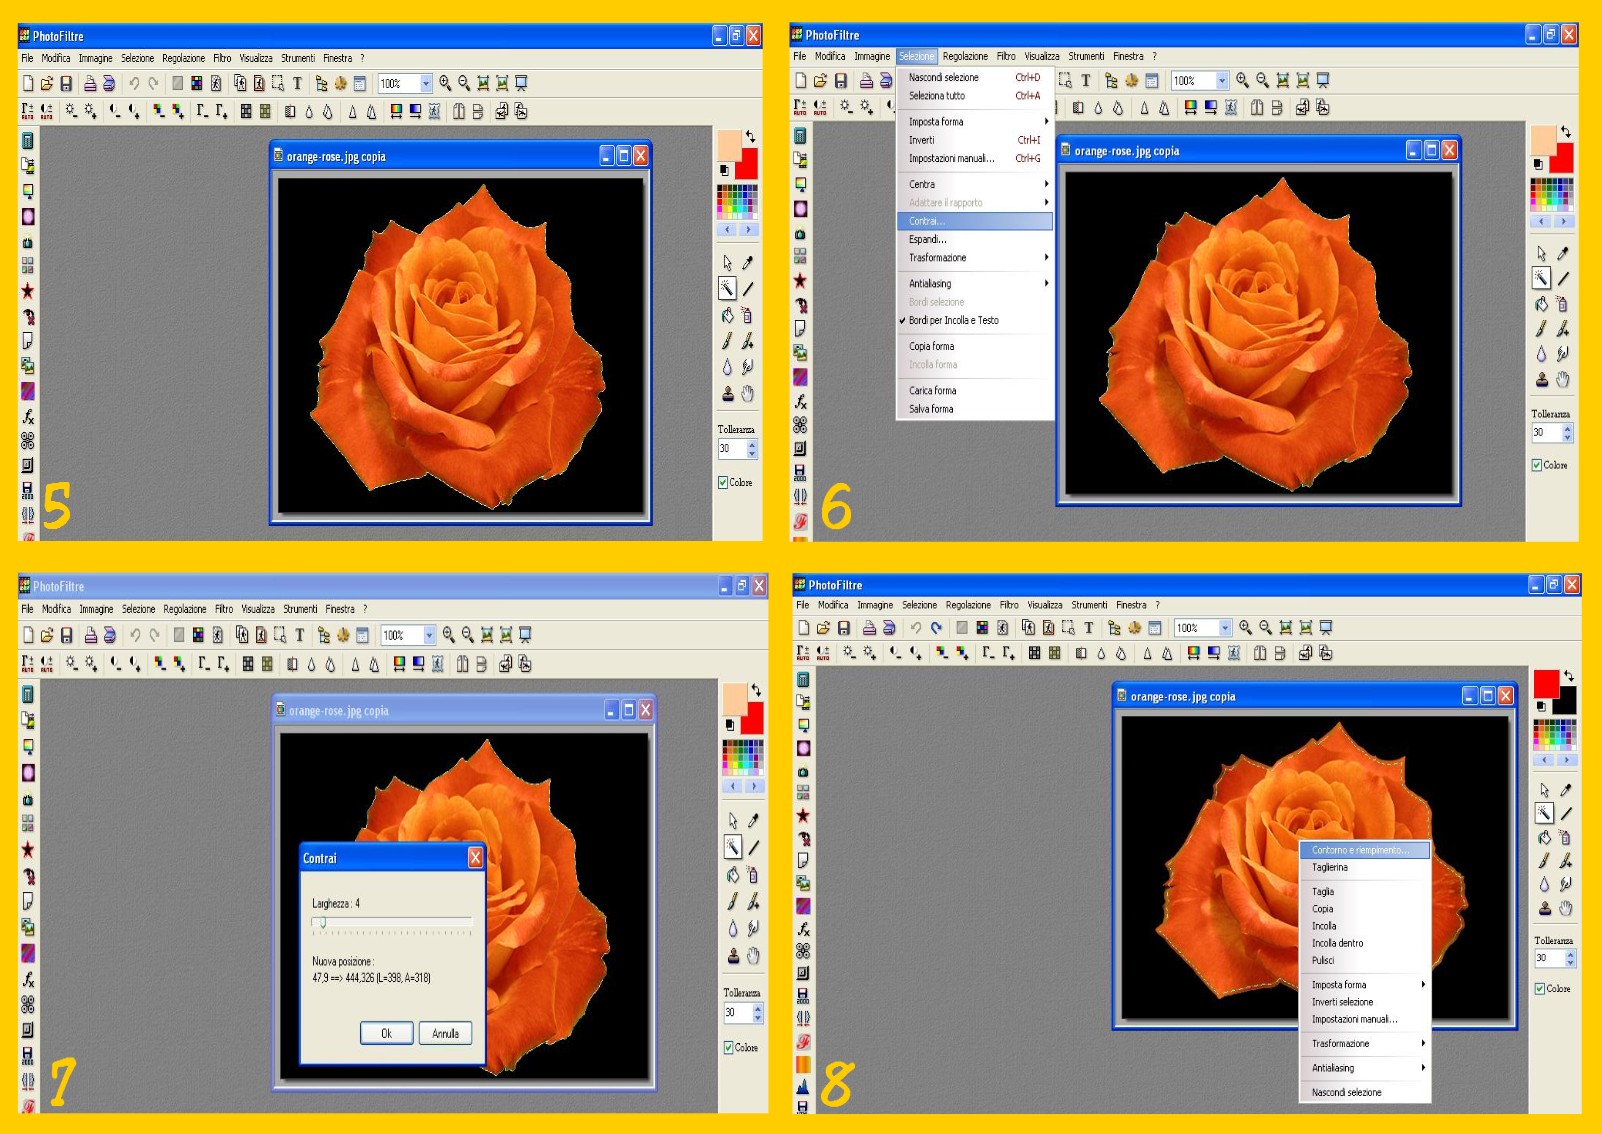Image resolution: width=1602 pixels, height=1134 pixels.
Task: Click the print icon in step 7 toolbar
Action: click(x=90, y=635)
